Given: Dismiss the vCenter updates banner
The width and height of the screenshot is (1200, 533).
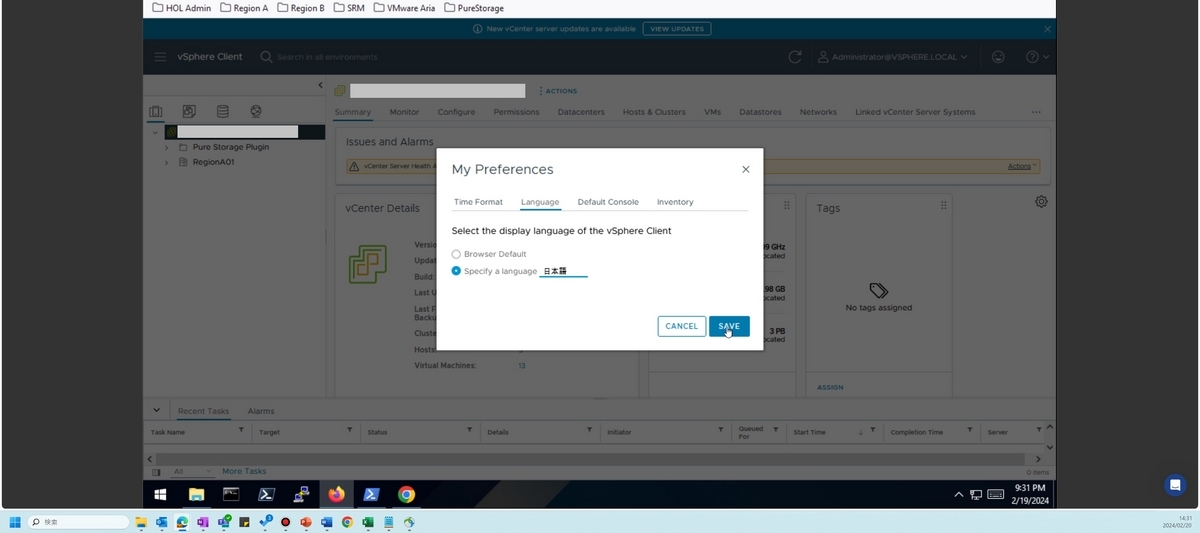Looking at the screenshot, I should 1047,29.
